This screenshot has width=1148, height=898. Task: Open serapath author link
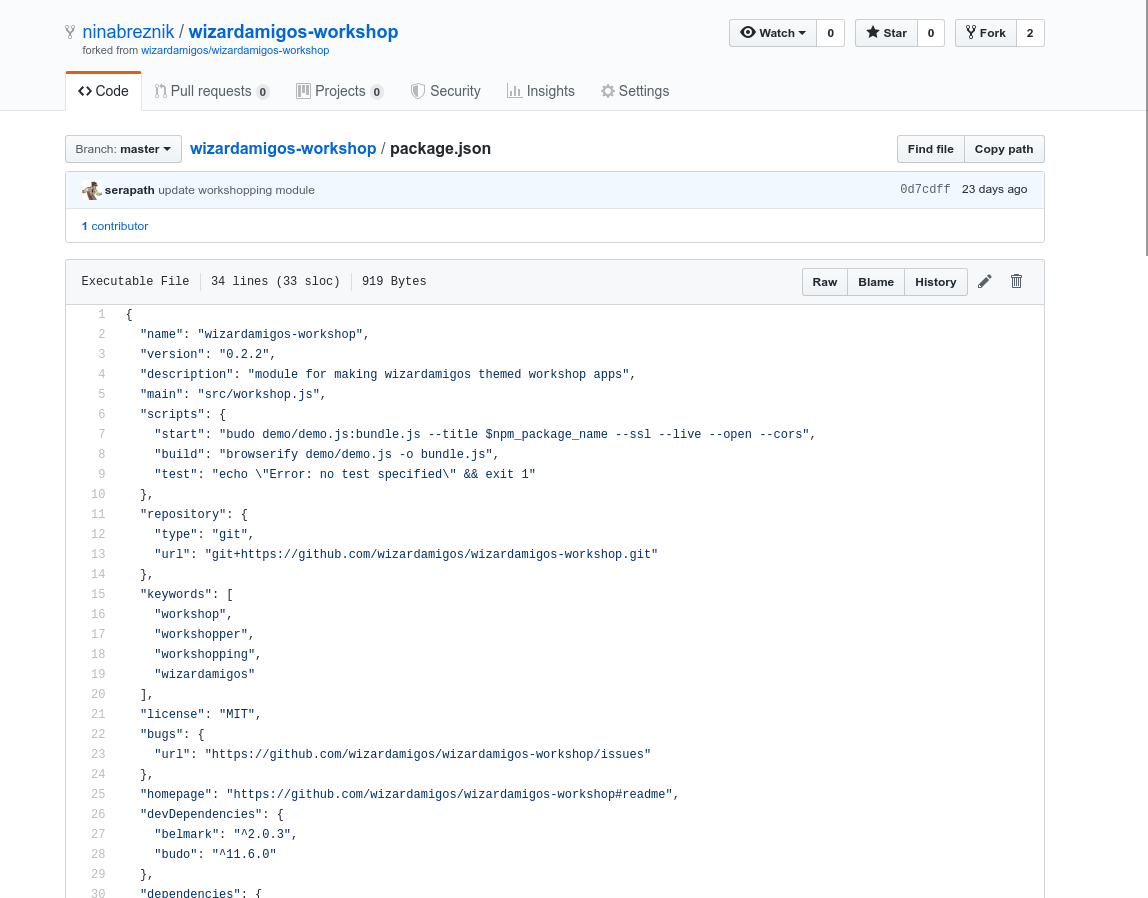pos(130,190)
